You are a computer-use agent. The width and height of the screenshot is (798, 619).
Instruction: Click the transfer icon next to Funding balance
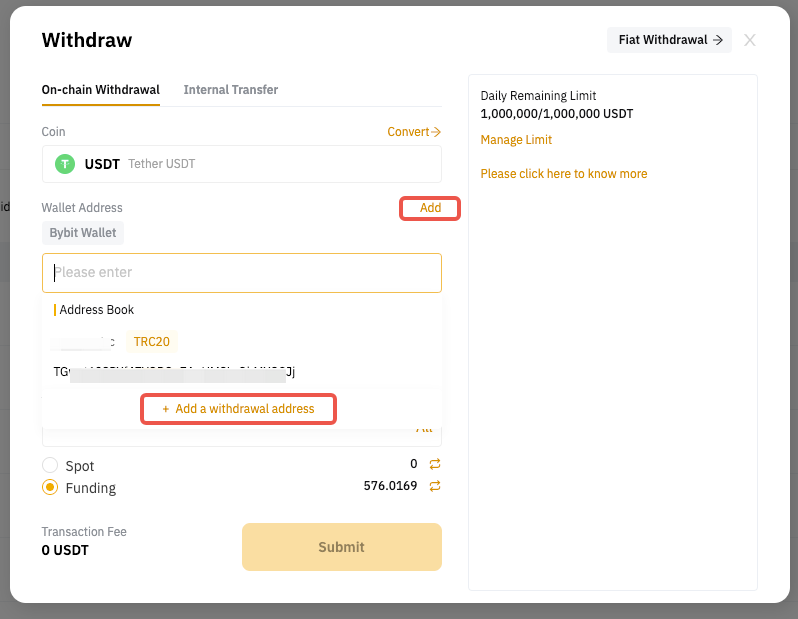pyautogui.click(x=435, y=486)
